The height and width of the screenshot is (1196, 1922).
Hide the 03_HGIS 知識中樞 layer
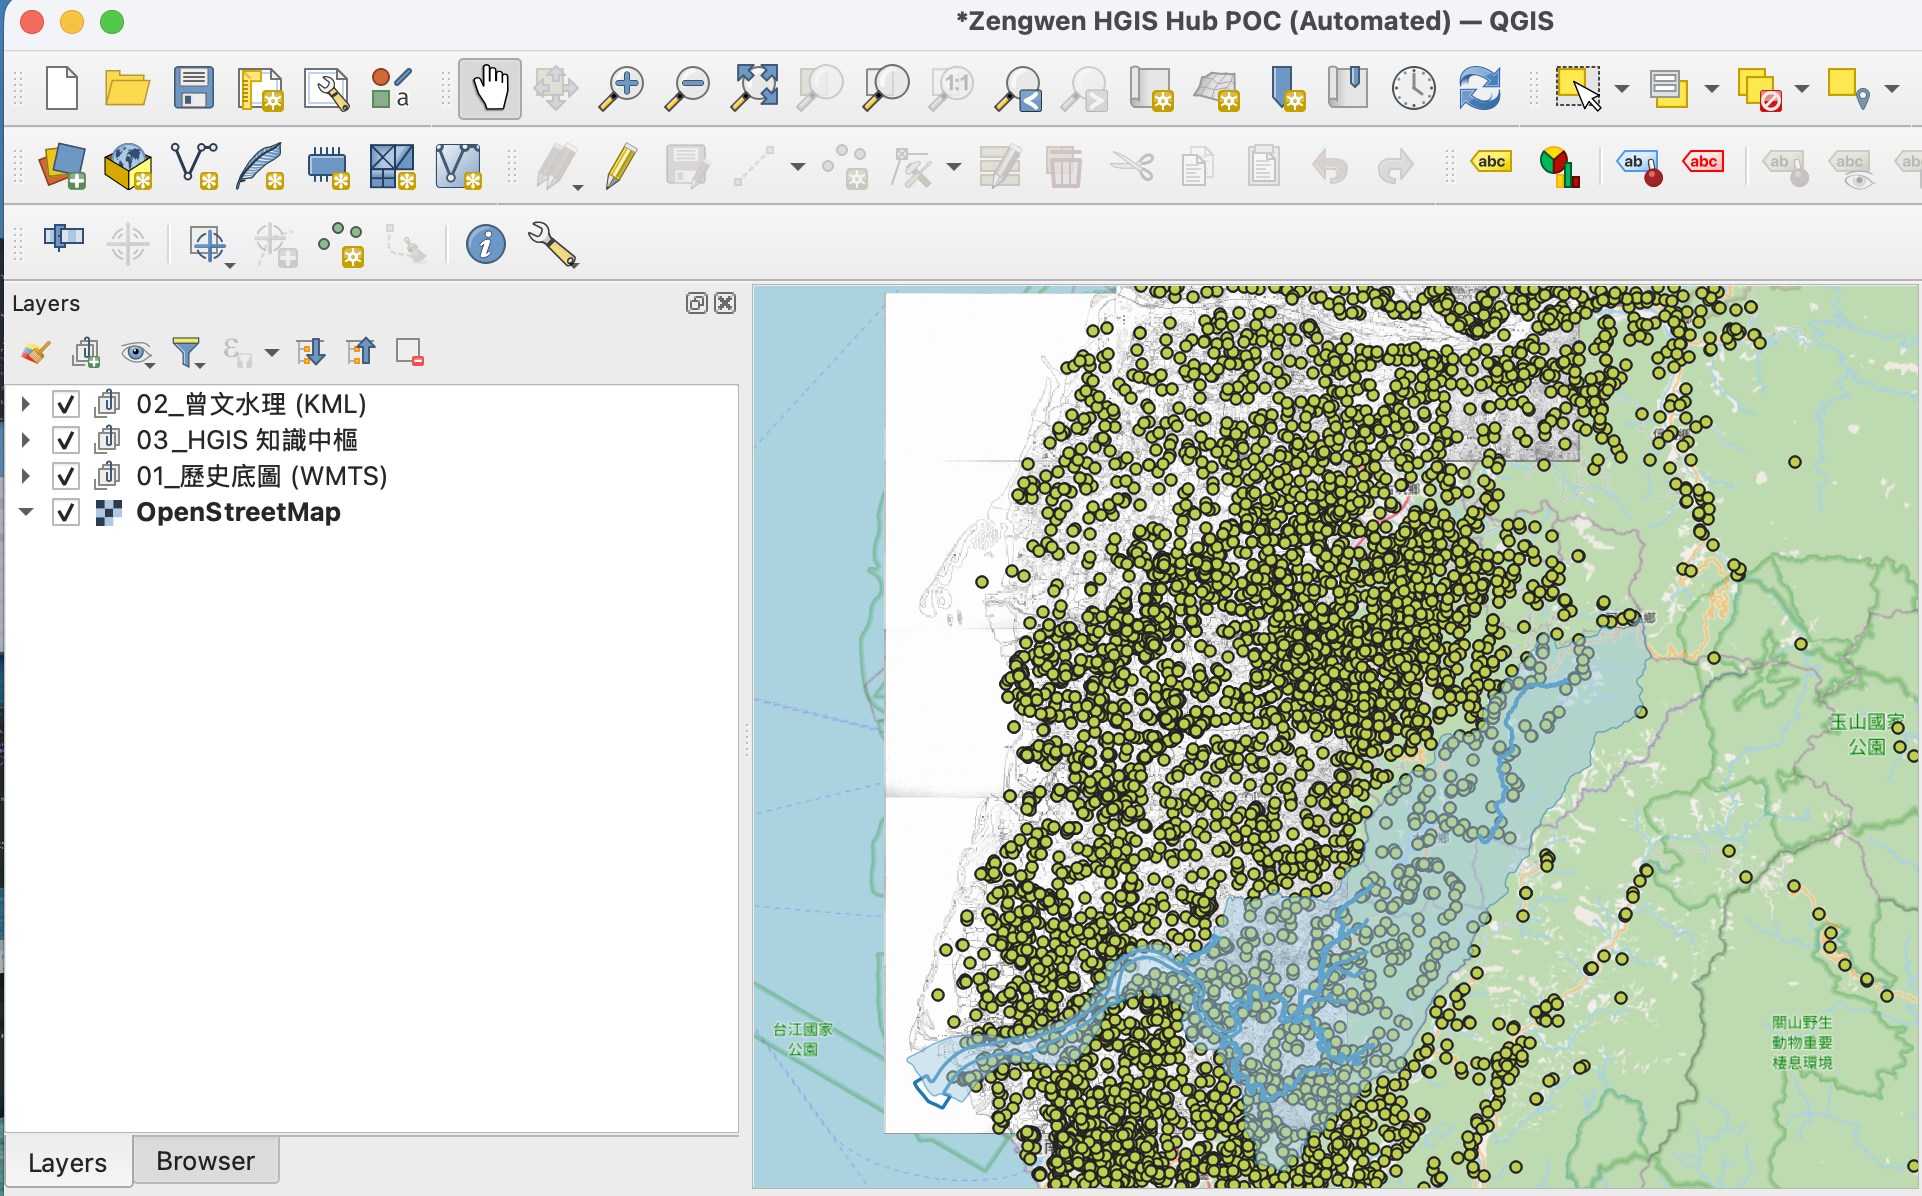[x=65, y=440]
